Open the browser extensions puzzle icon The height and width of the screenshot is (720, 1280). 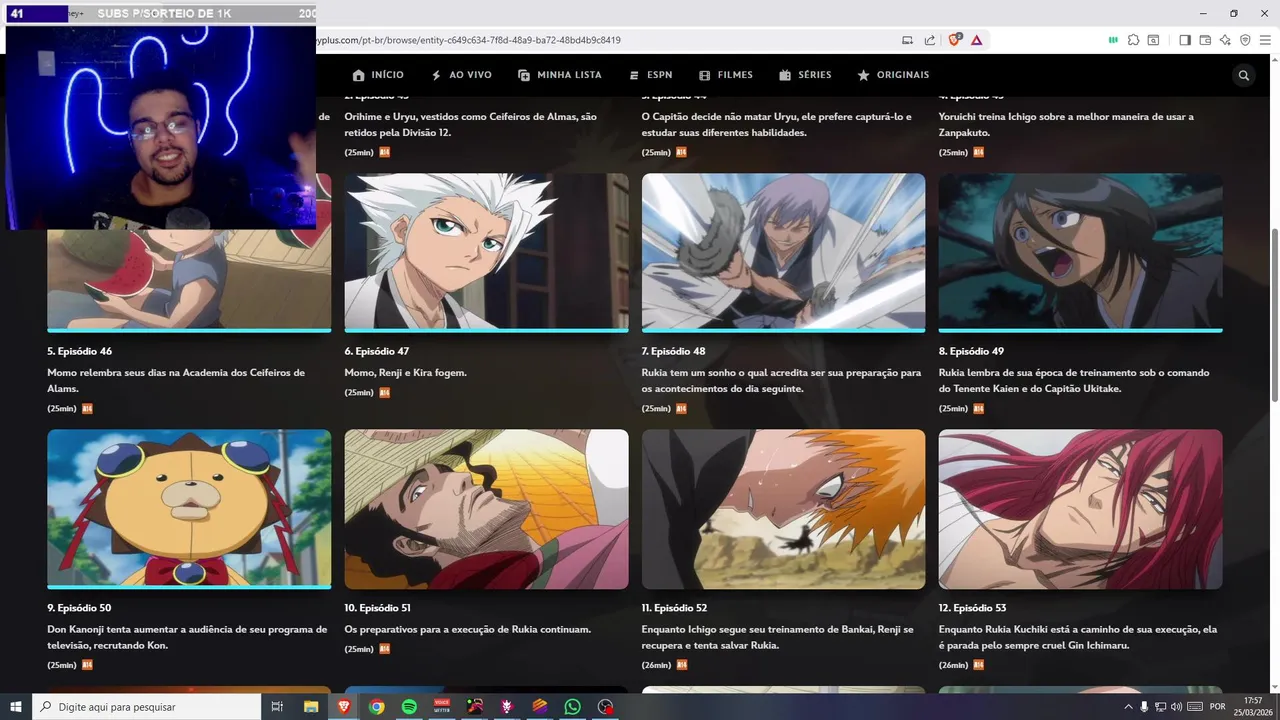(x=1133, y=40)
